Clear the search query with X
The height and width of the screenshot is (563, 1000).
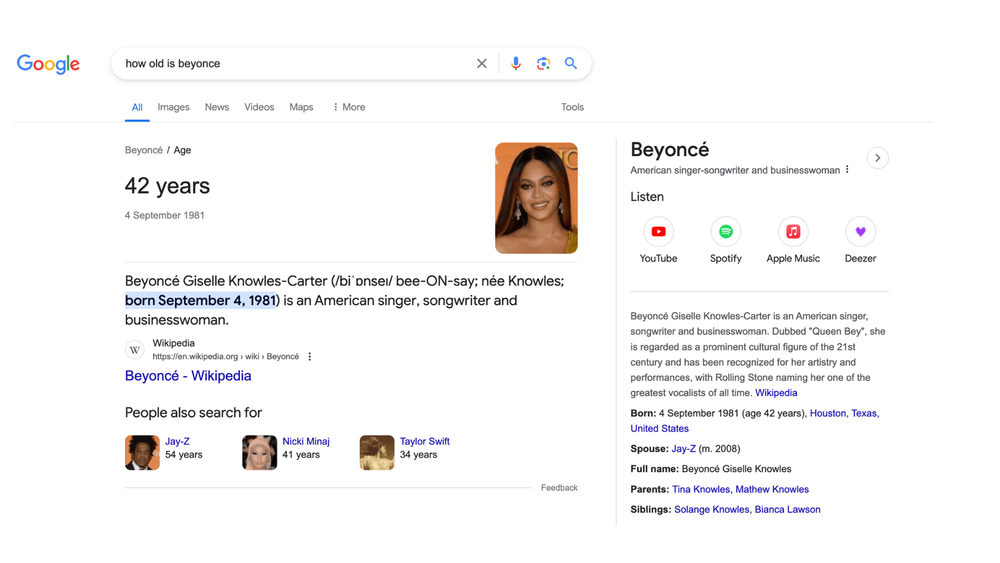[482, 63]
